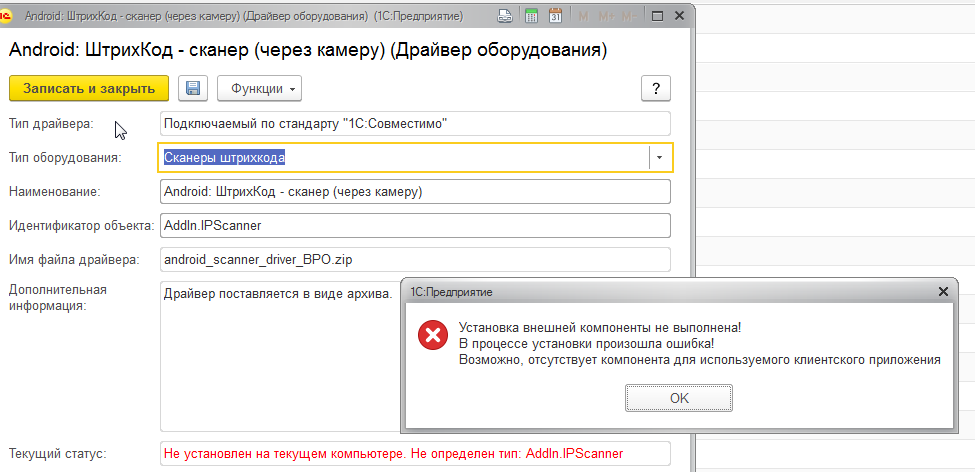The width and height of the screenshot is (975, 472).
Task: Click the Идентификатор объекта field
Action: pyautogui.click(x=415, y=226)
